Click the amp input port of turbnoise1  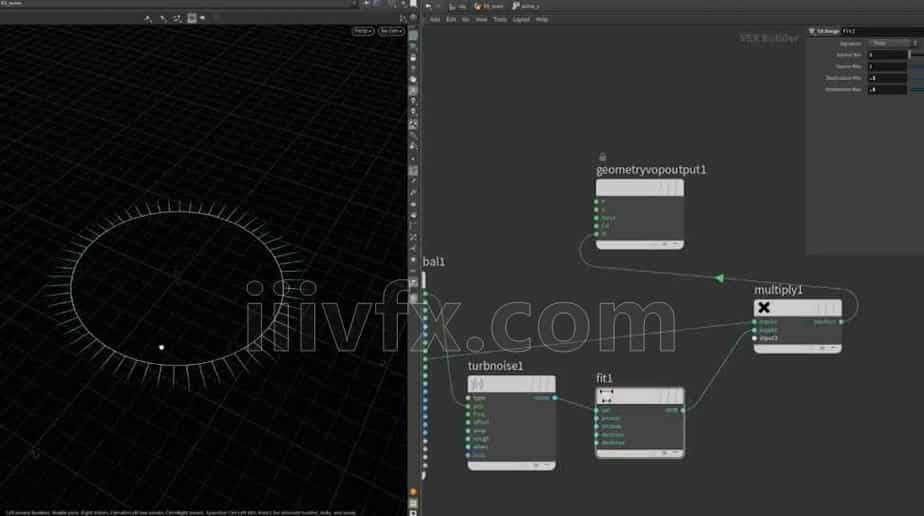[x=468, y=431]
